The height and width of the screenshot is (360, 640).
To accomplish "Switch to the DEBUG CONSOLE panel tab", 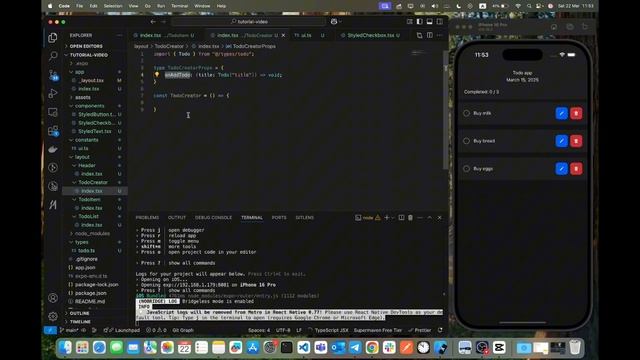I will pos(213,218).
